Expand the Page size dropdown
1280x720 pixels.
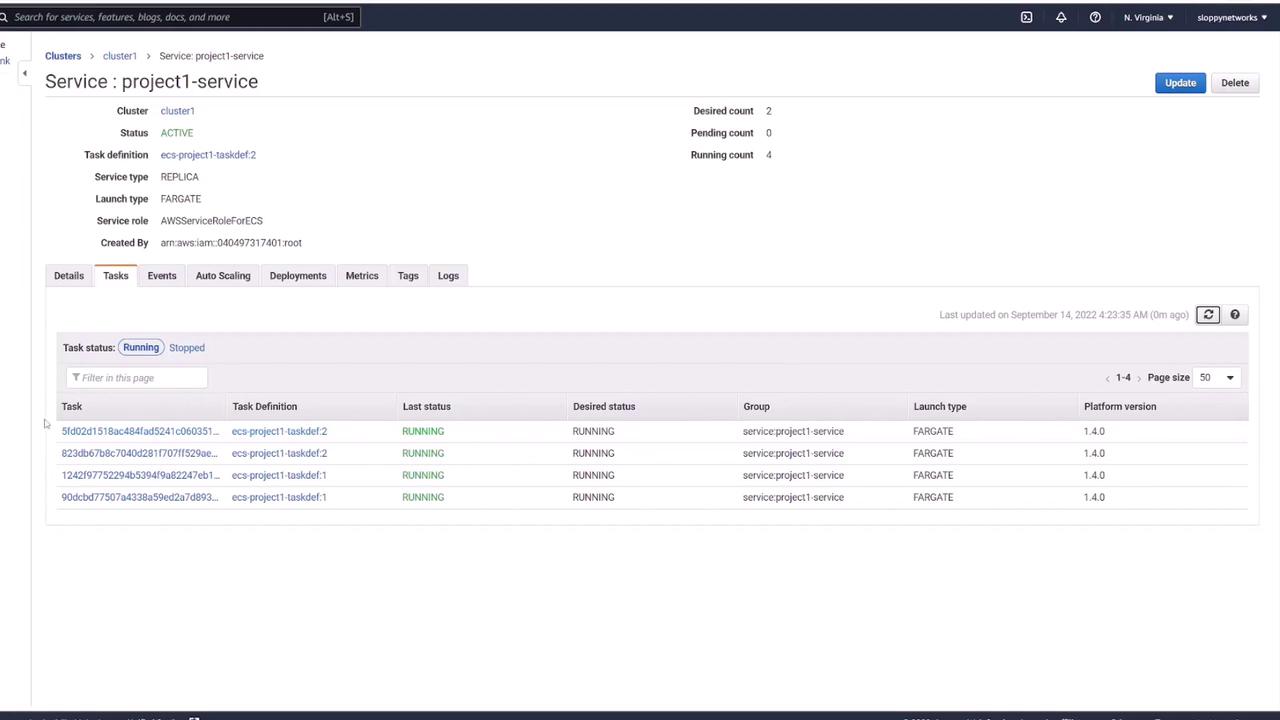[1216, 378]
